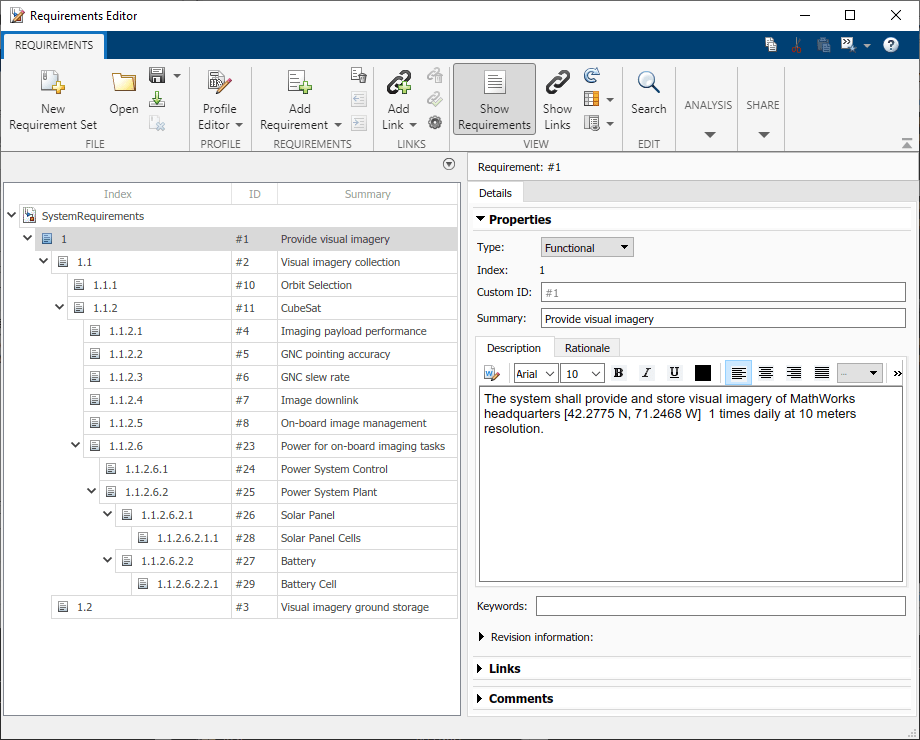The image size is (920, 740).
Task: Collapse the 1.1.2.6 requirement branch
Action: [75, 445]
